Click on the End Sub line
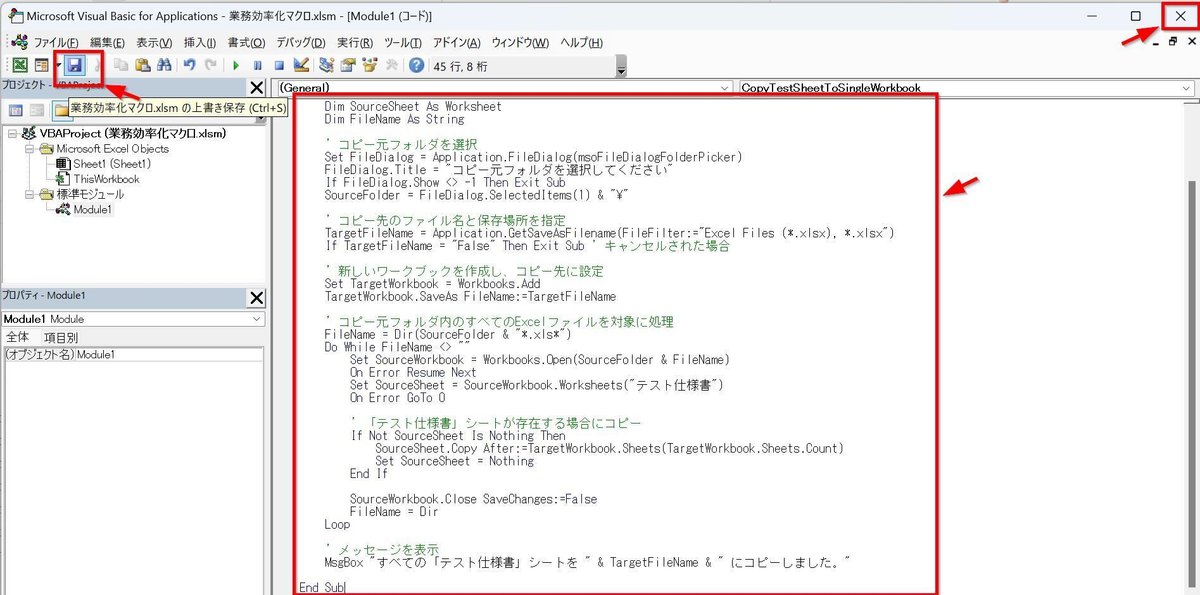This screenshot has width=1200, height=595. [322, 587]
